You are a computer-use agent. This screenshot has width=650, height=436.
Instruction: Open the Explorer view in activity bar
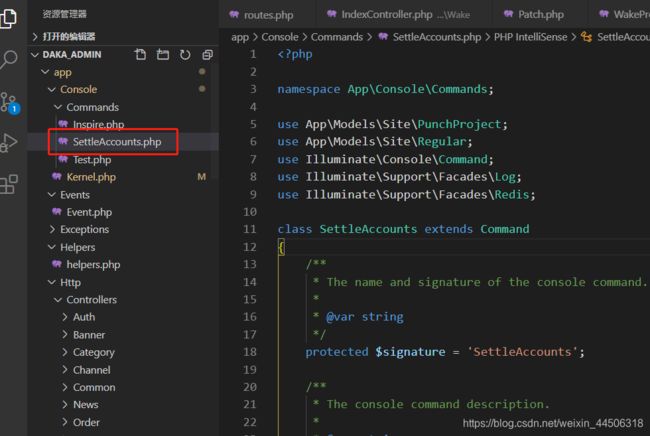pos(8,18)
